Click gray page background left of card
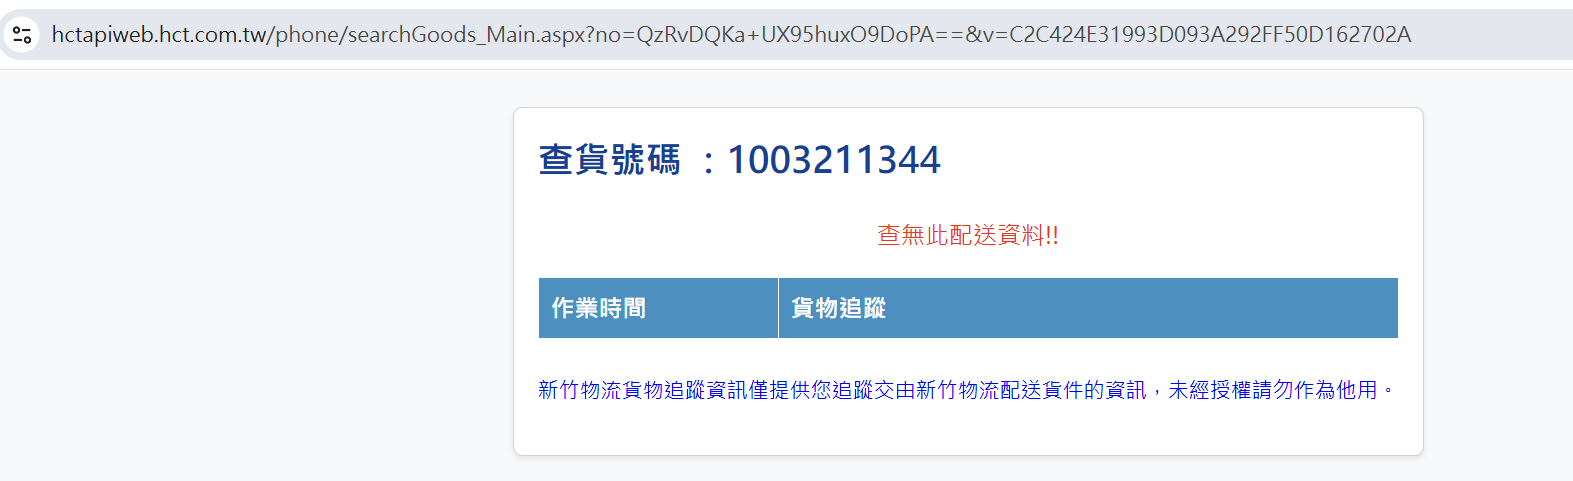1573x481 pixels. coord(256,280)
